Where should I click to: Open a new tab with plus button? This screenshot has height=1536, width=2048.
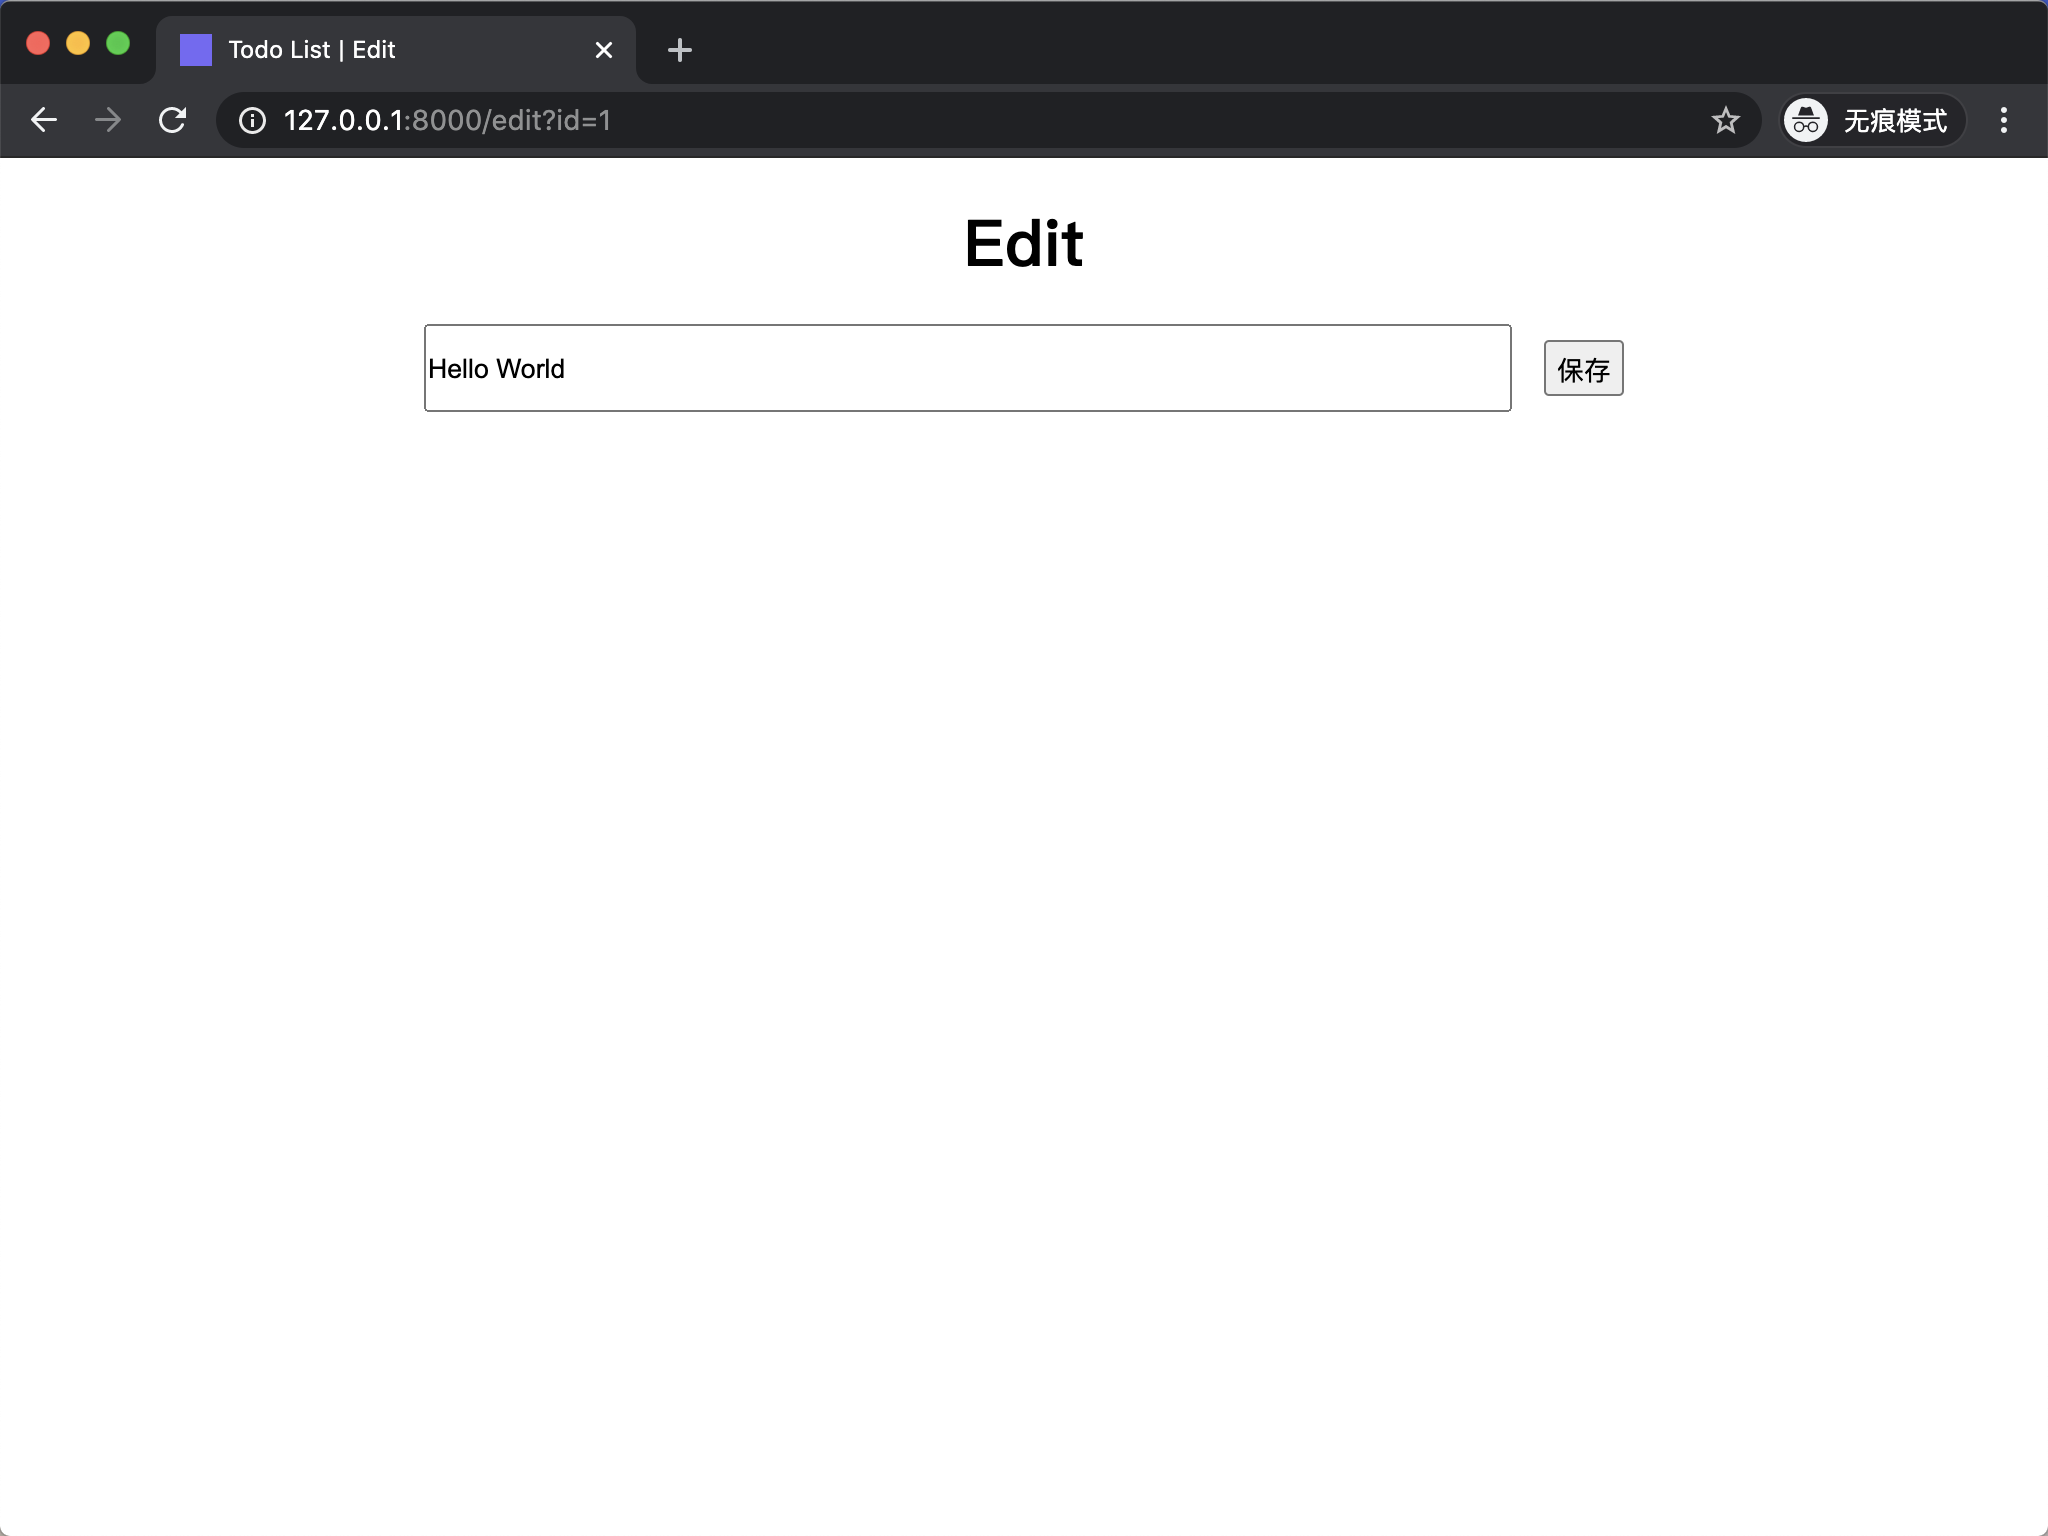tap(680, 50)
